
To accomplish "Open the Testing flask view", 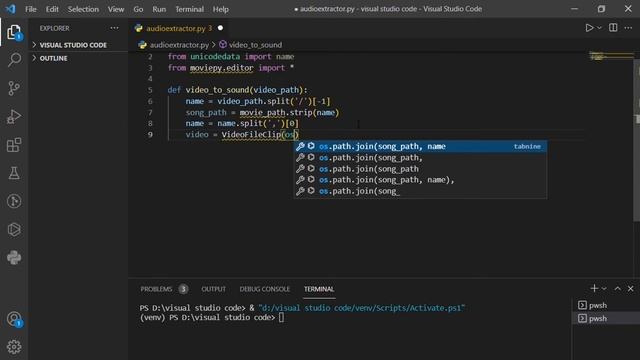I will click(x=14, y=173).
